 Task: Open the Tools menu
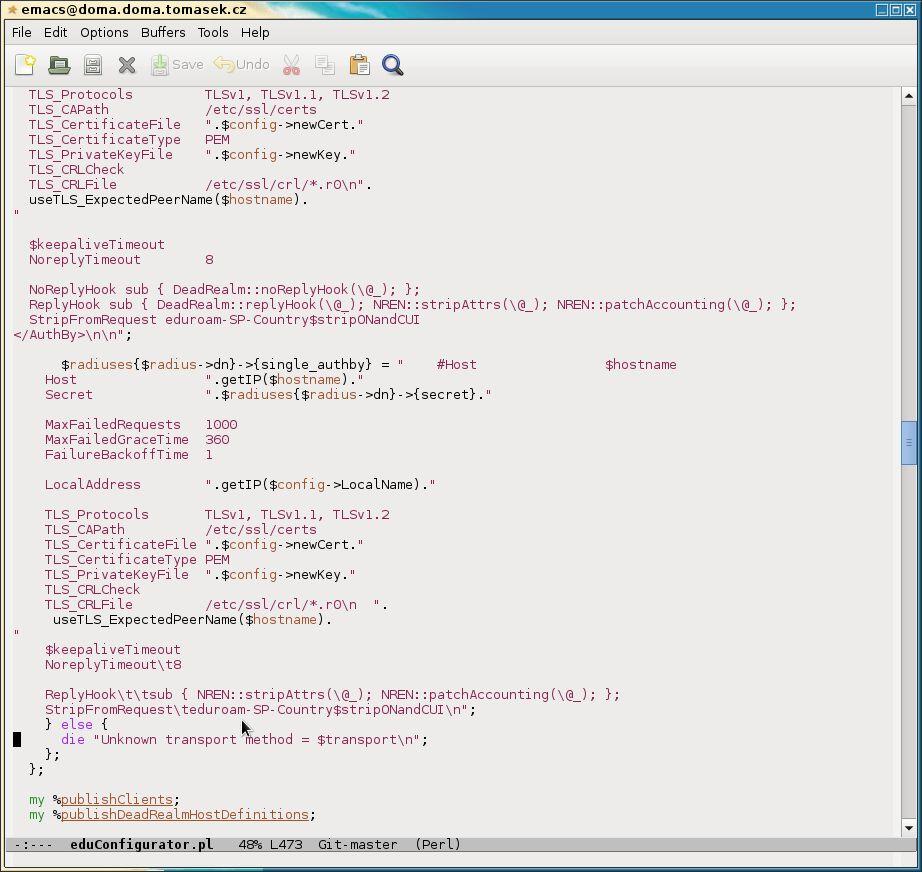pos(213,32)
